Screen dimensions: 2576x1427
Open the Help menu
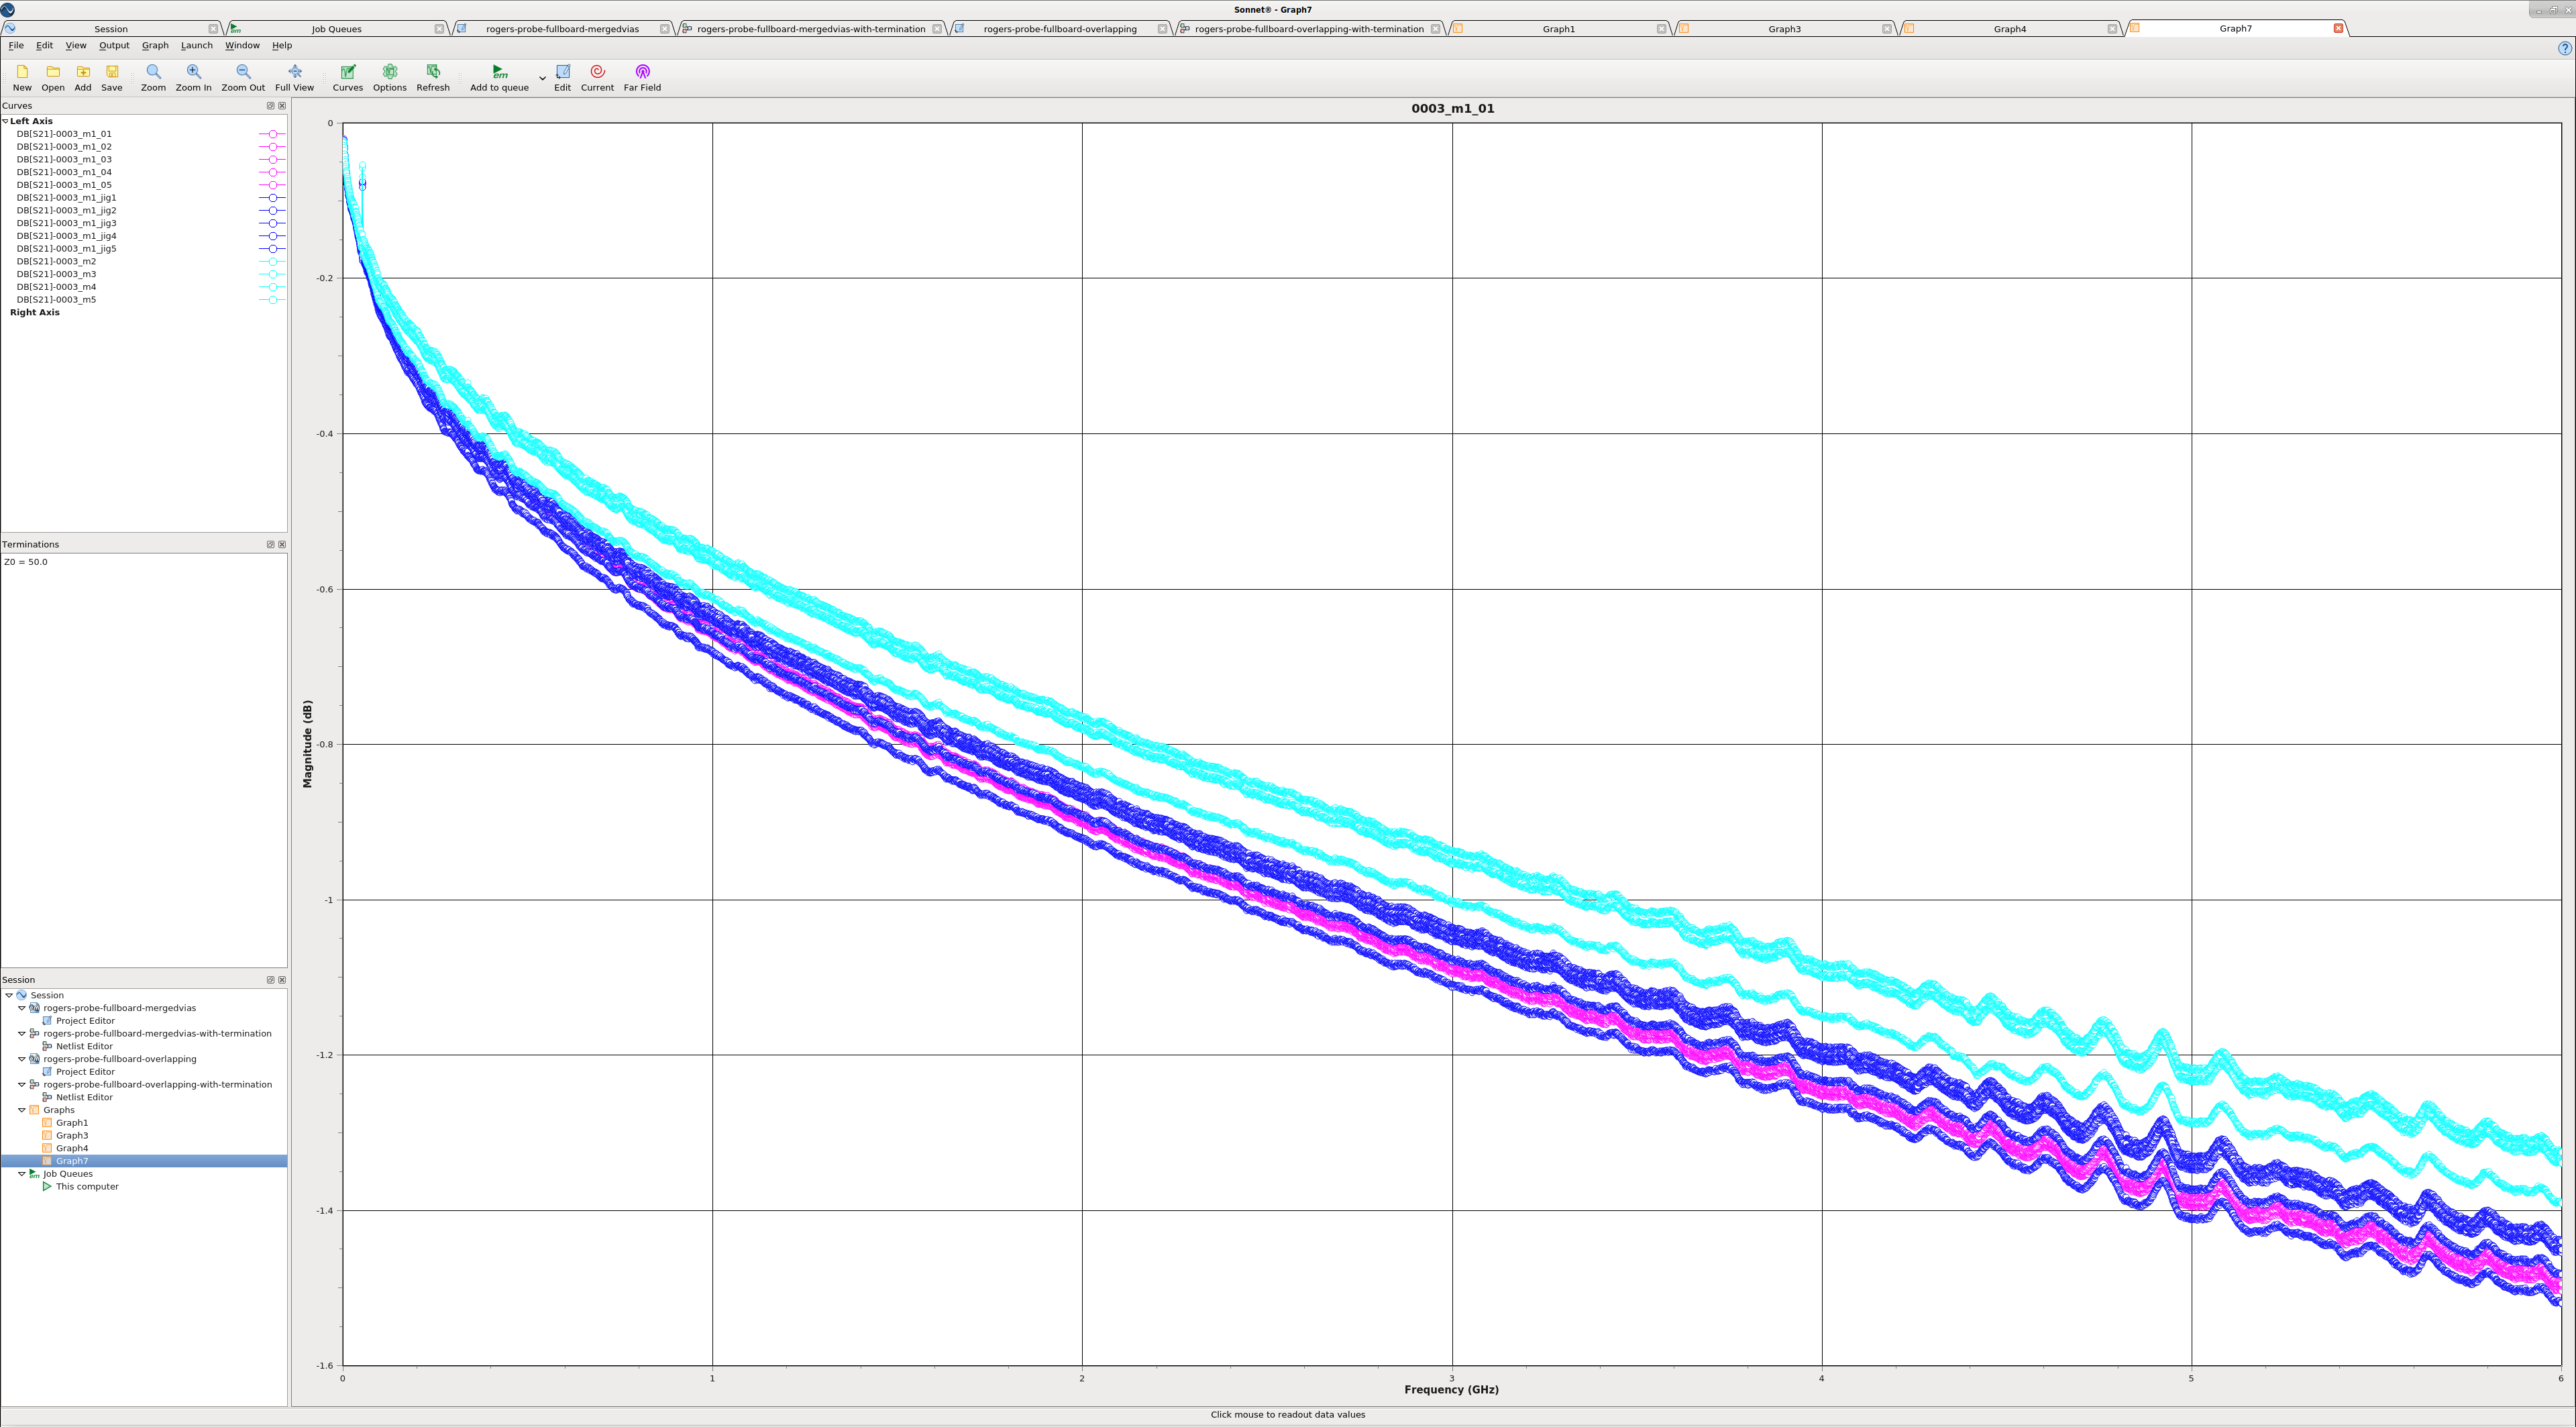pyautogui.click(x=282, y=46)
